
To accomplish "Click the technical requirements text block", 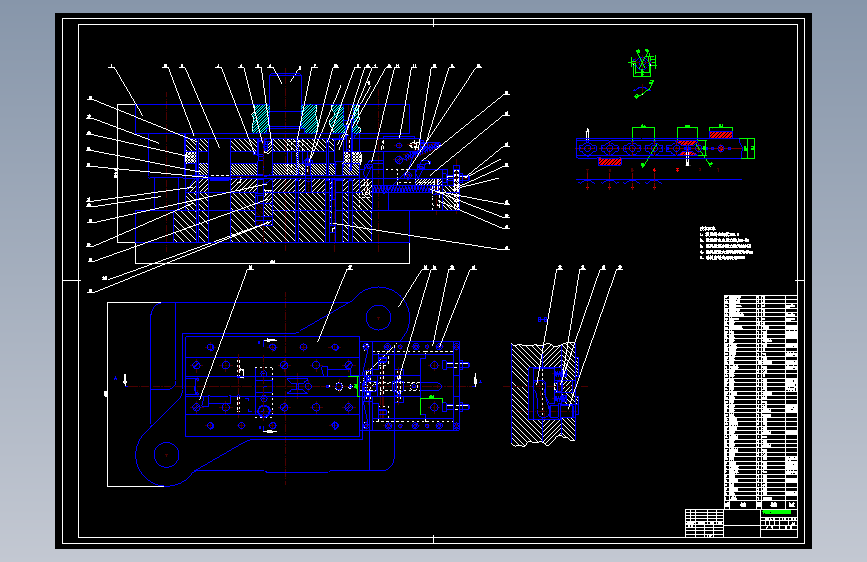I will point(726,243).
